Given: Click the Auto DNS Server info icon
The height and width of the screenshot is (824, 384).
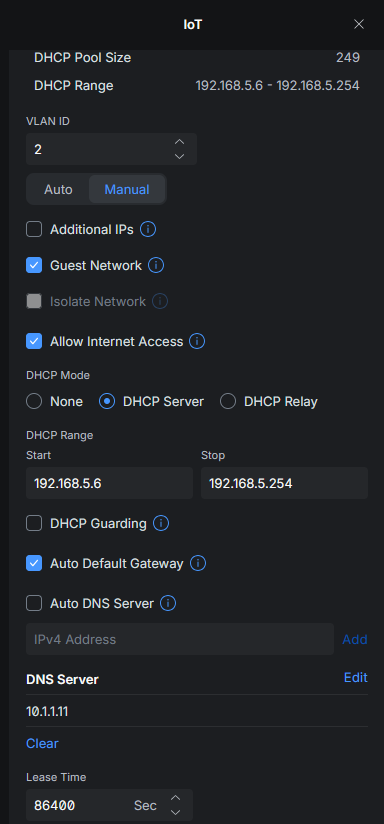Looking at the screenshot, I should [168, 603].
